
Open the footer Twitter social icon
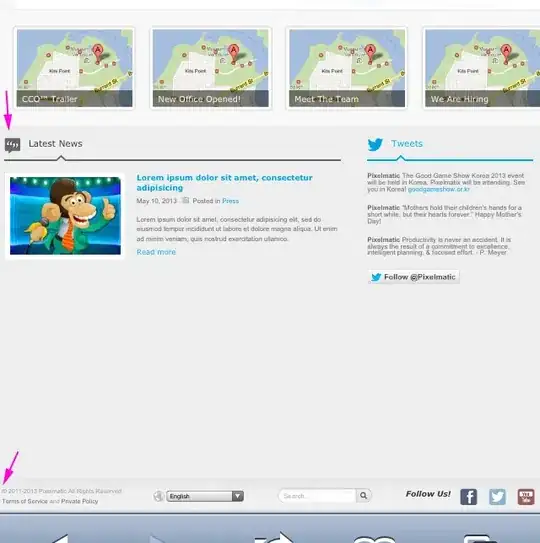click(x=497, y=497)
